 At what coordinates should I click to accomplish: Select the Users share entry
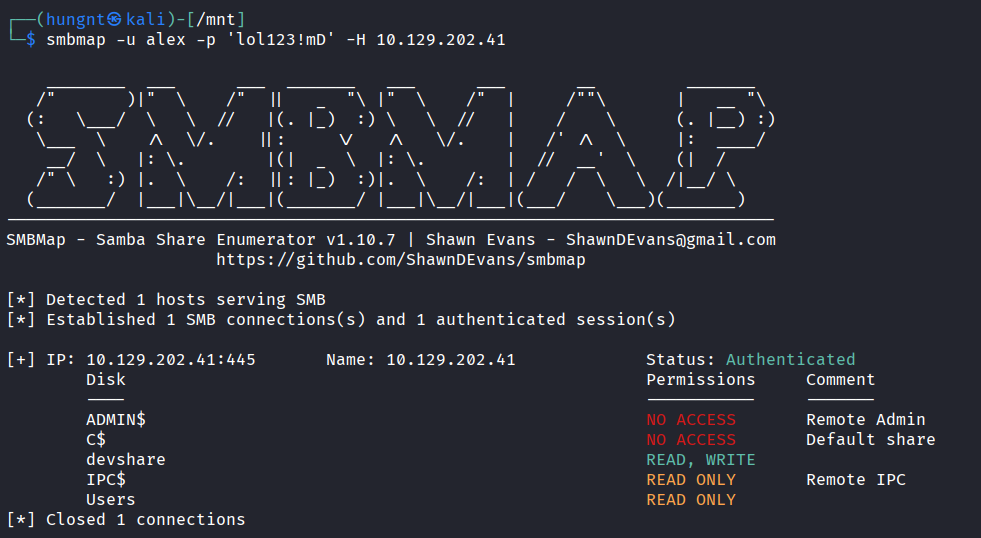coord(111,500)
